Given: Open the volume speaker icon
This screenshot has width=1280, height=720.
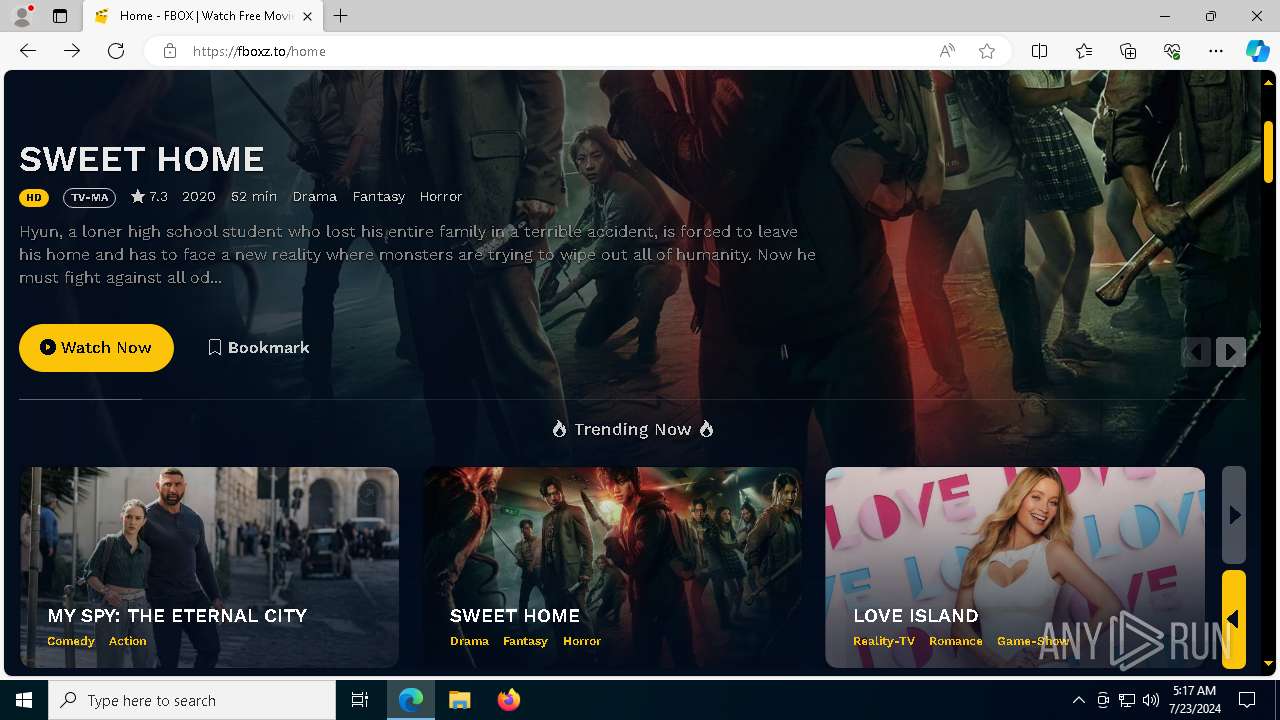Looking at the screenshot, I should [1151, 700].
